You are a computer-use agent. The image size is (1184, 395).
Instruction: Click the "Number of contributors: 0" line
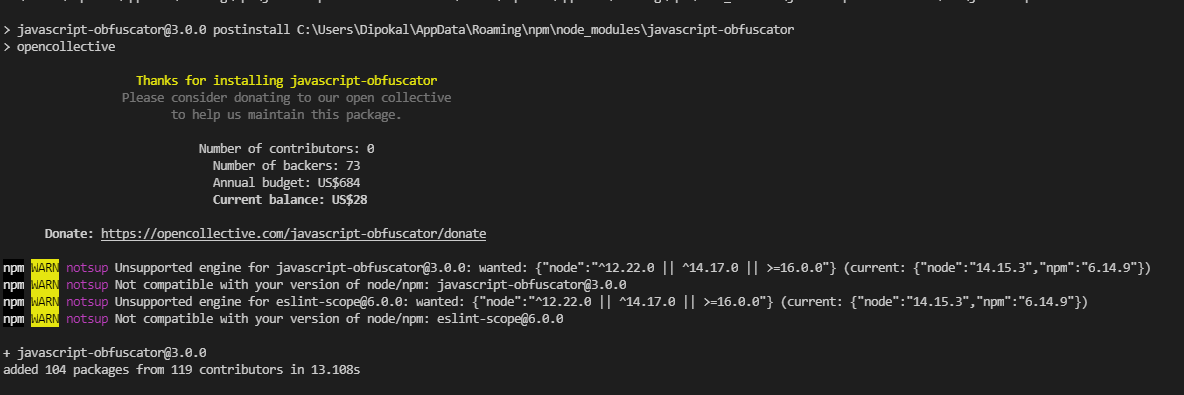[x=286, y=149]
